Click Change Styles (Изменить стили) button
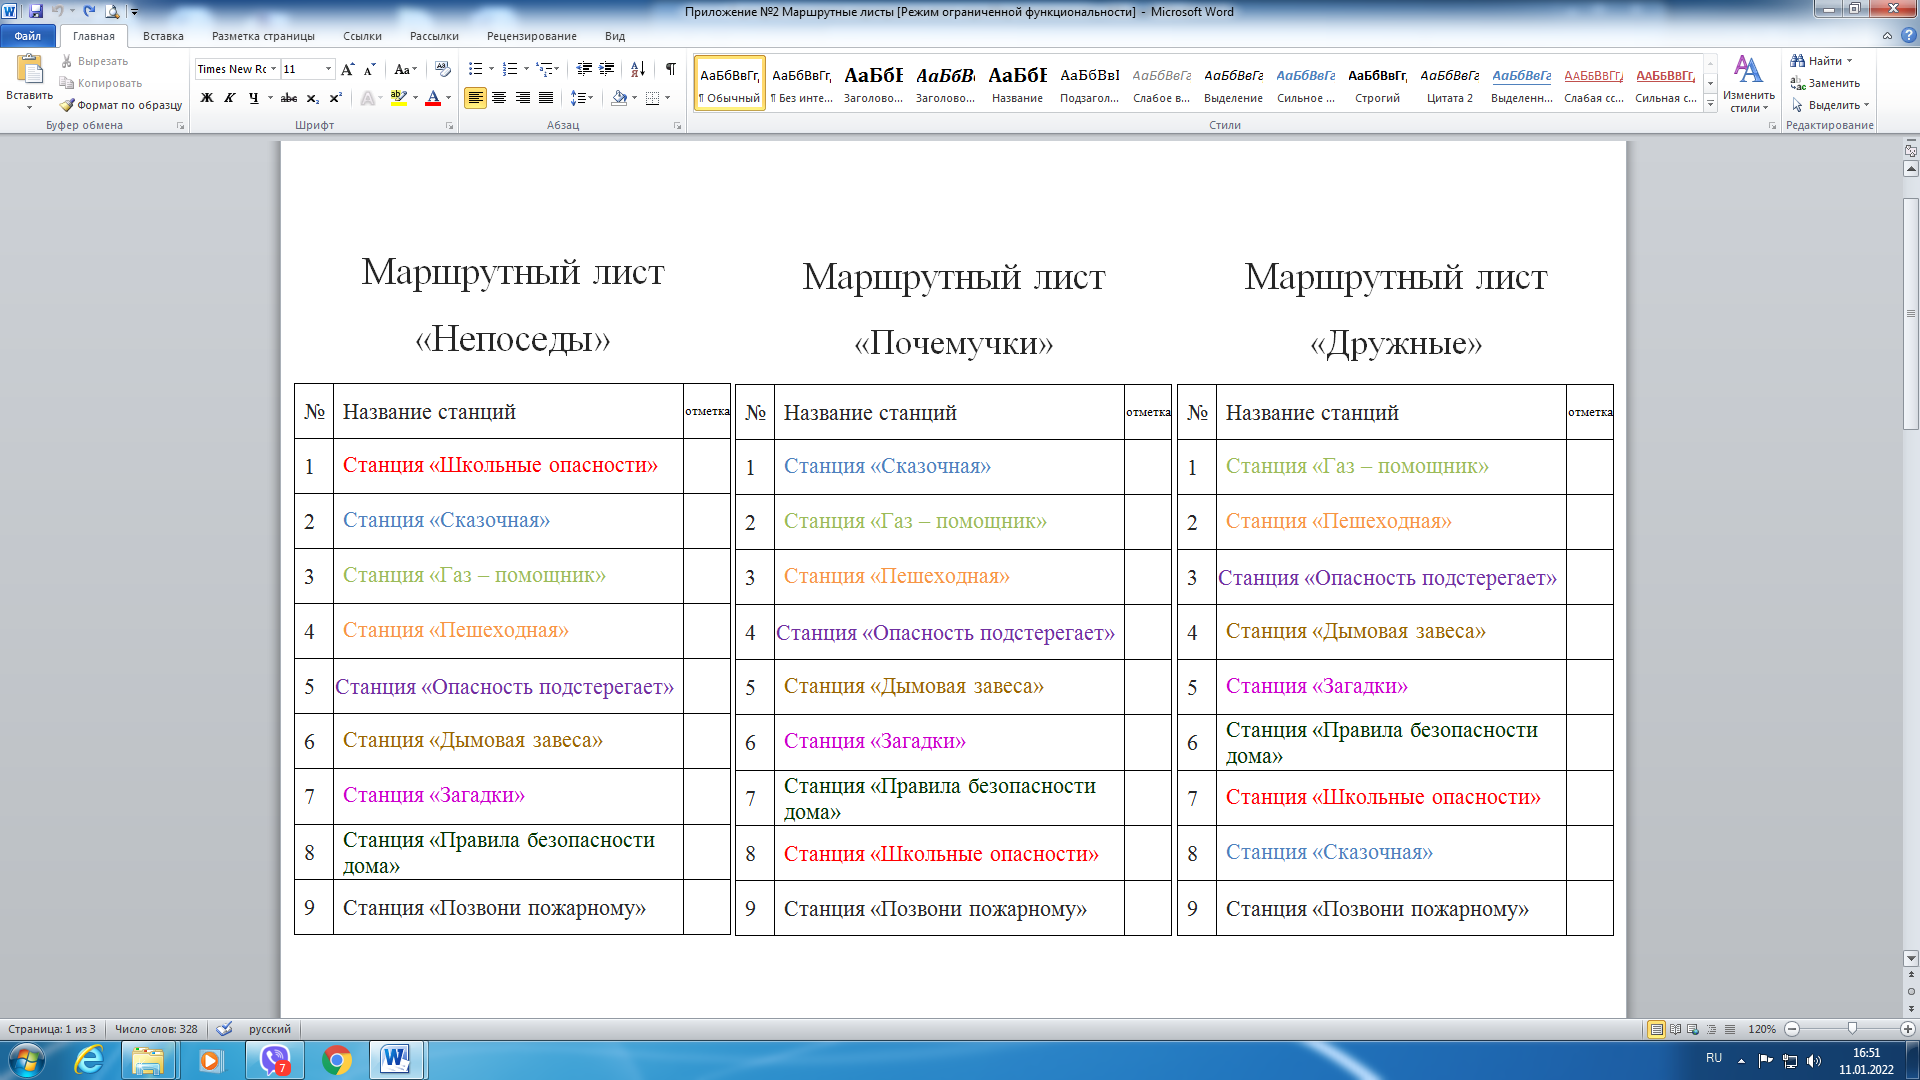Image resolution: width=1920 pixels, height=1080 pixels. pyautogui.click(x=1748, y=84)
